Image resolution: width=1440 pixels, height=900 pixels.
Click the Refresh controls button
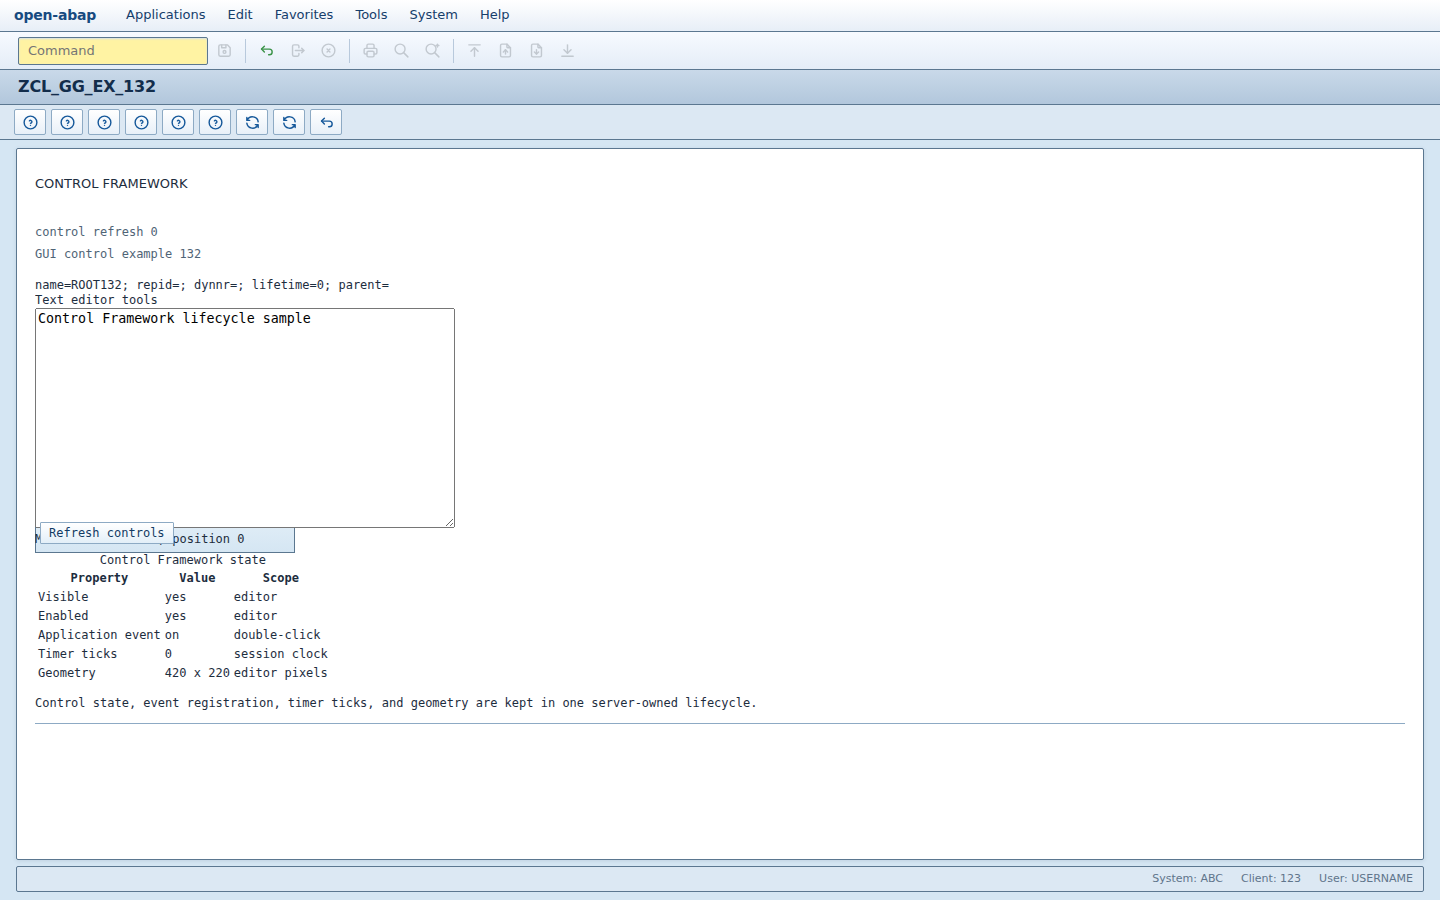point(107,533)
